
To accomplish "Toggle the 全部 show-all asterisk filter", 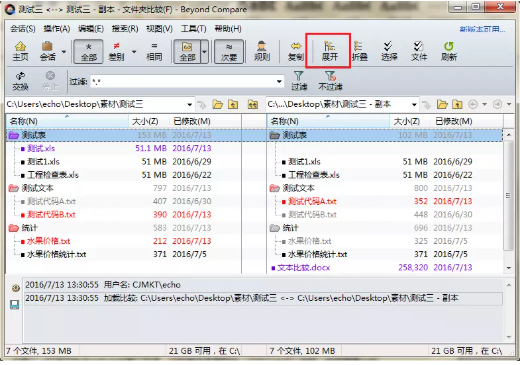I will pos(89,51).
